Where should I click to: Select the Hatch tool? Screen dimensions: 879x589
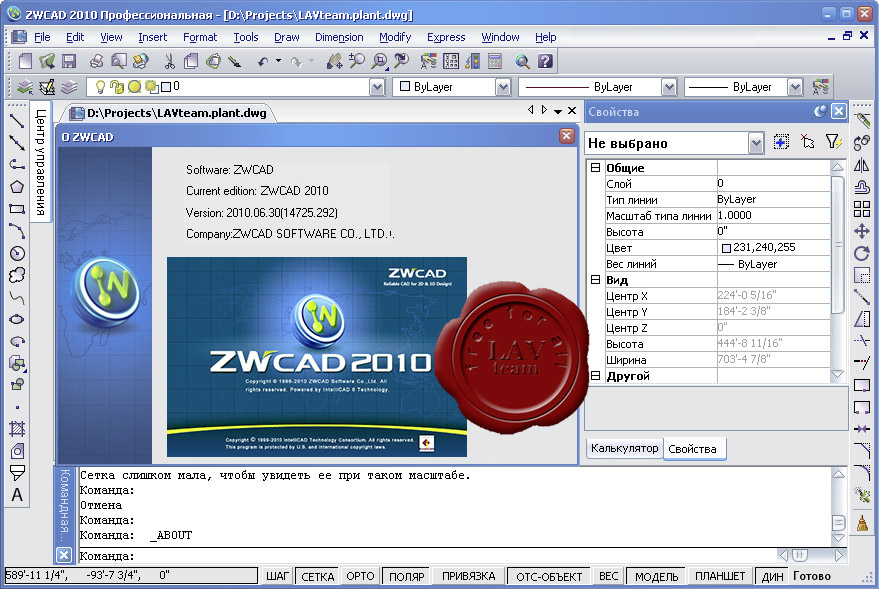(17, 429)
